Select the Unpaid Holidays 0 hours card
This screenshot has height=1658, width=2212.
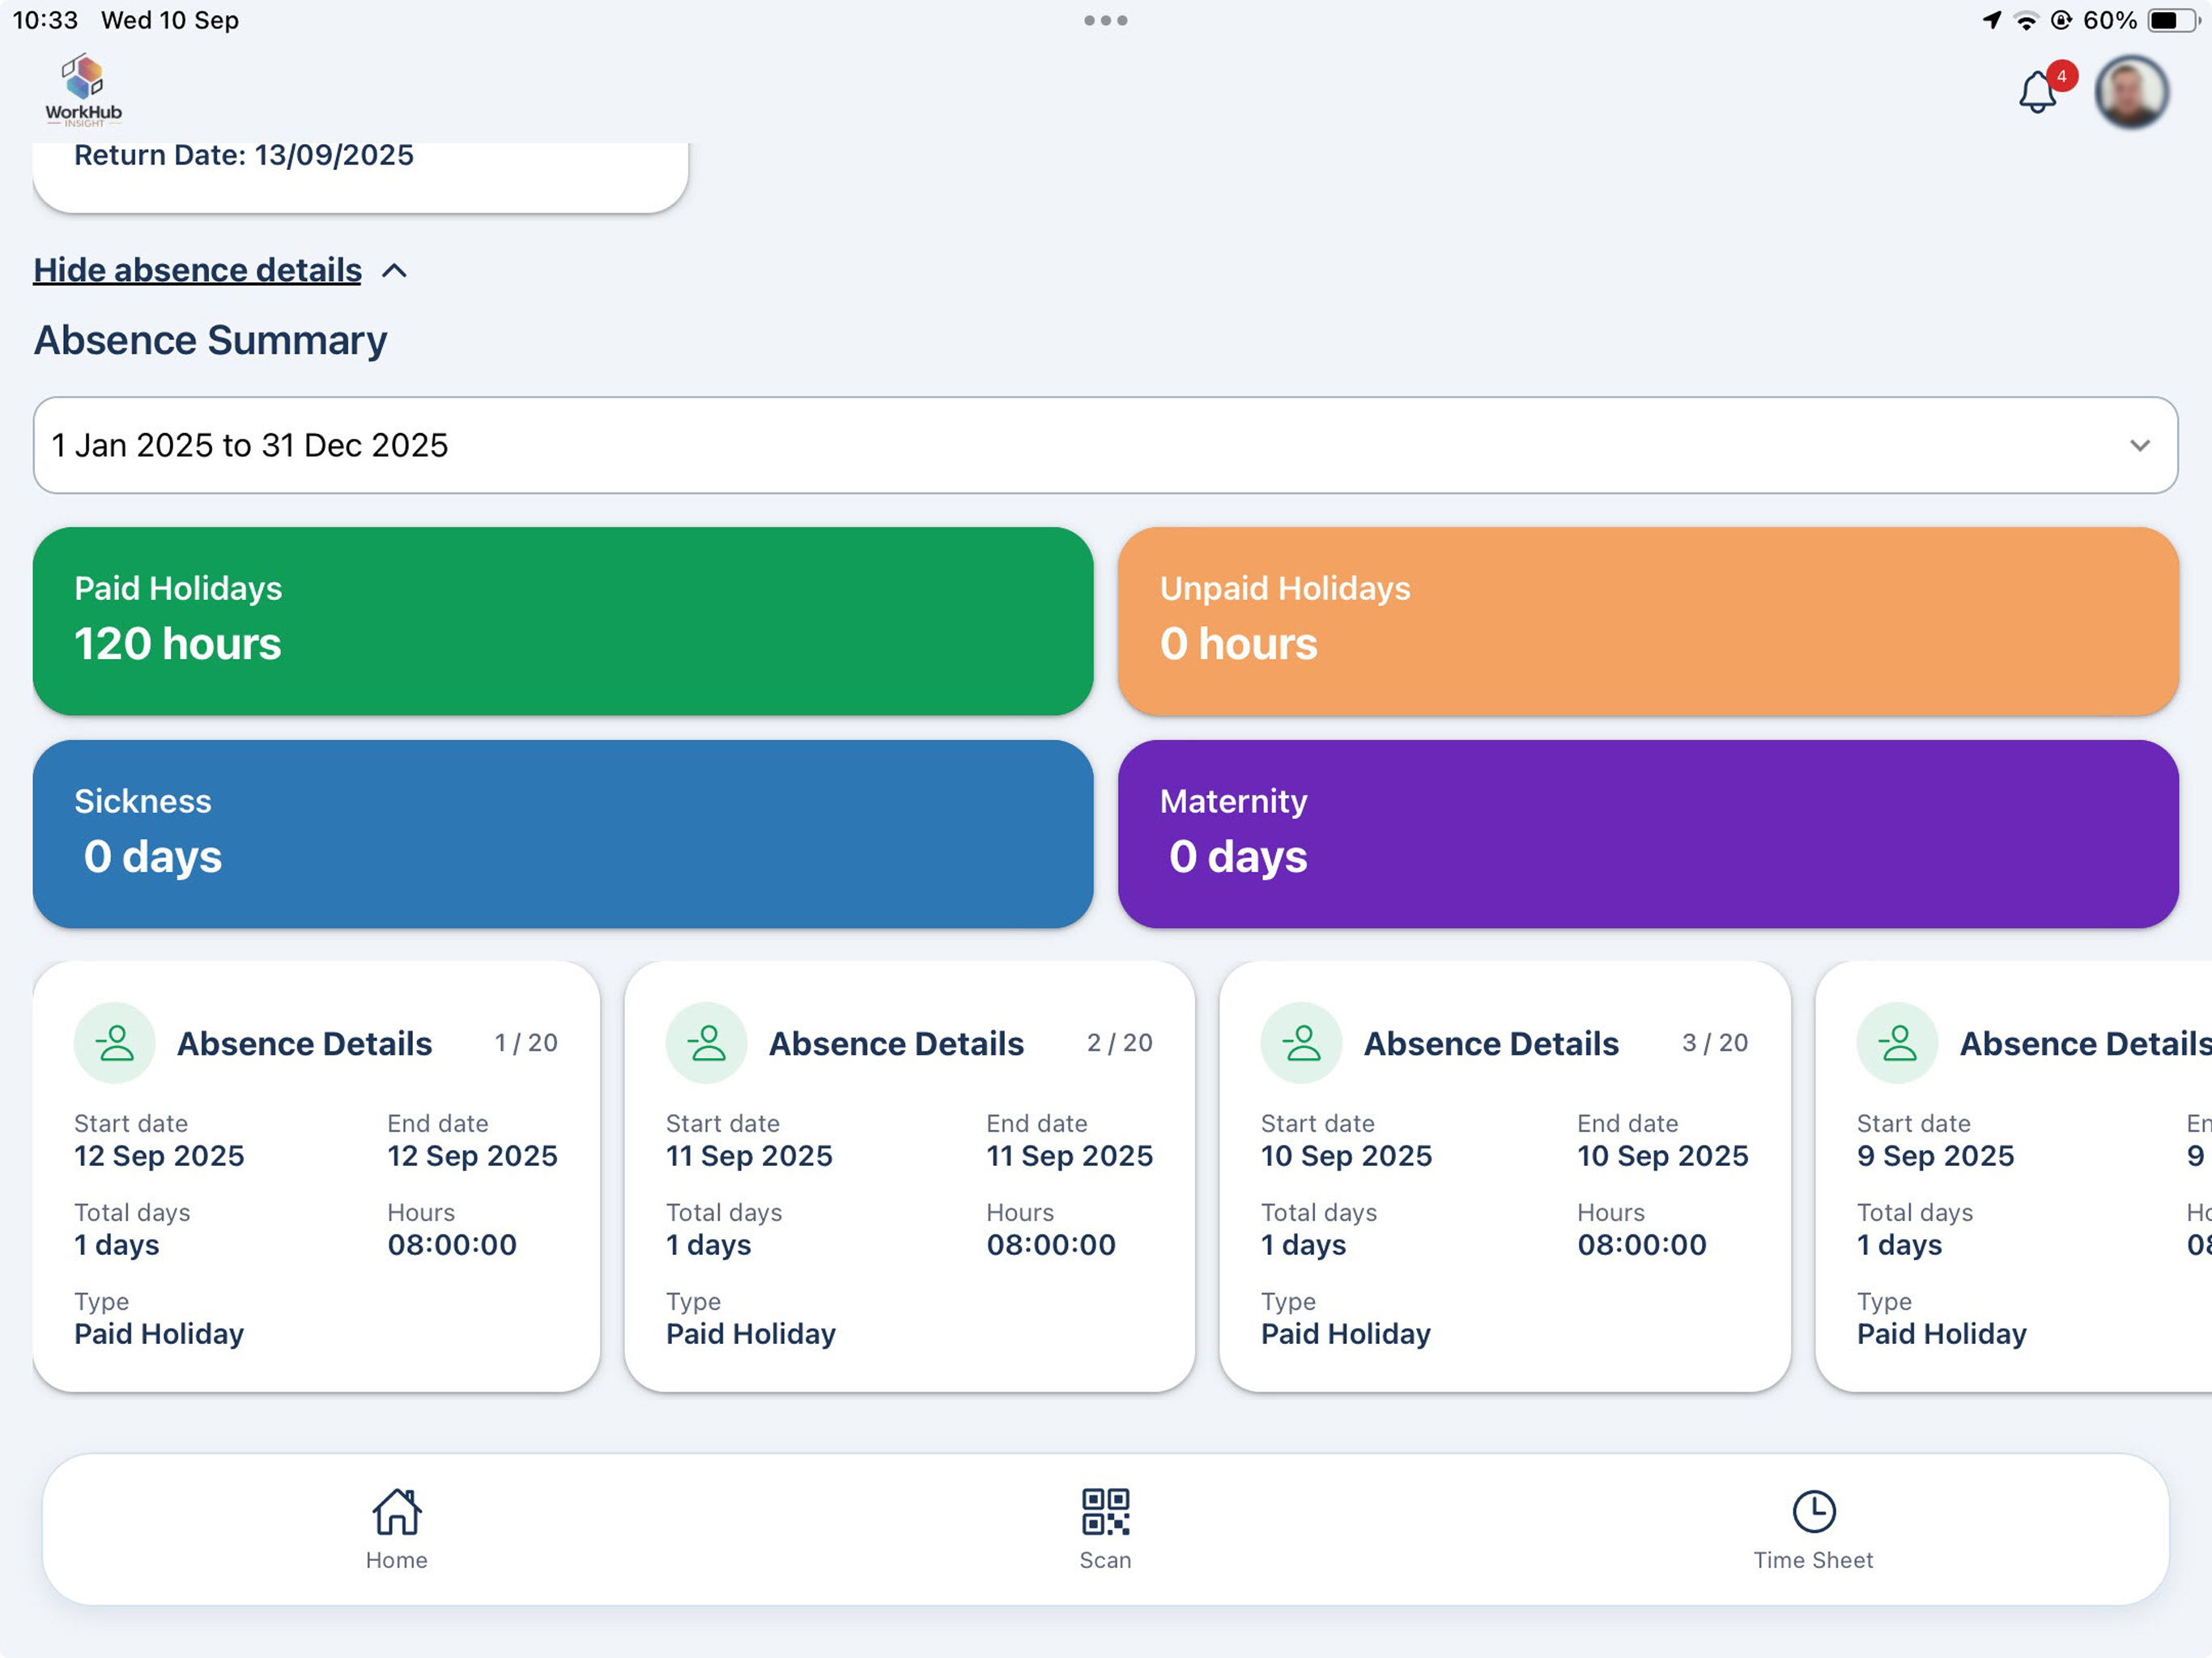[1647, 621]
